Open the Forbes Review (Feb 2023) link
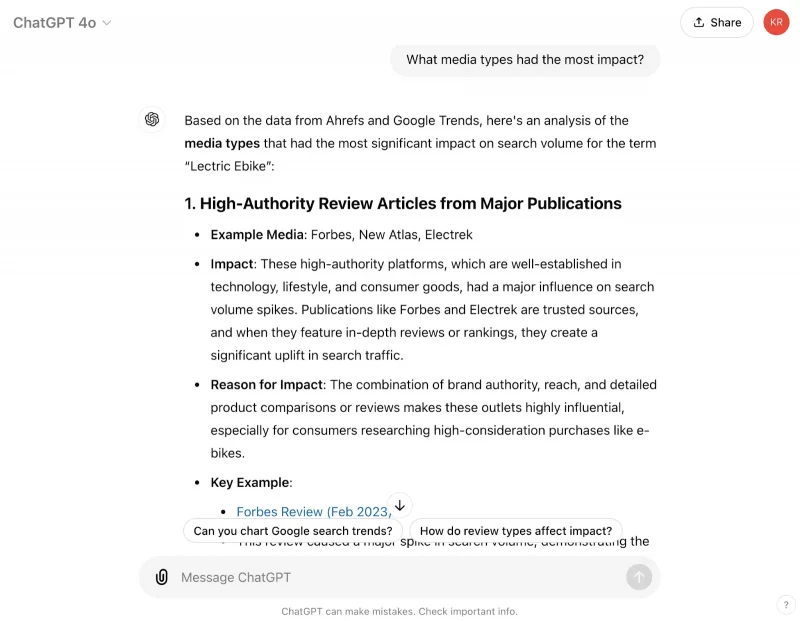The width and height of the screenshot is (800, 621). tap(314, 512)
